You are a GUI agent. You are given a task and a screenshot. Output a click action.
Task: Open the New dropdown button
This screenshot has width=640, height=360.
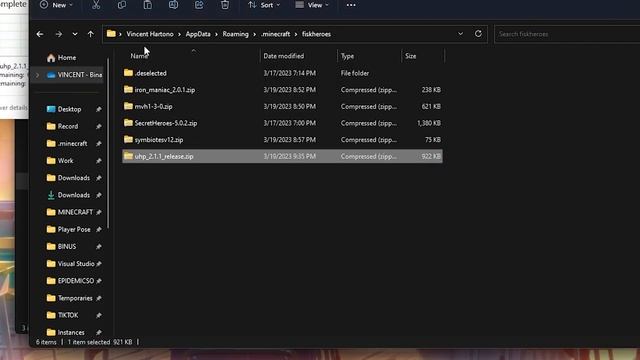[56, 5]
